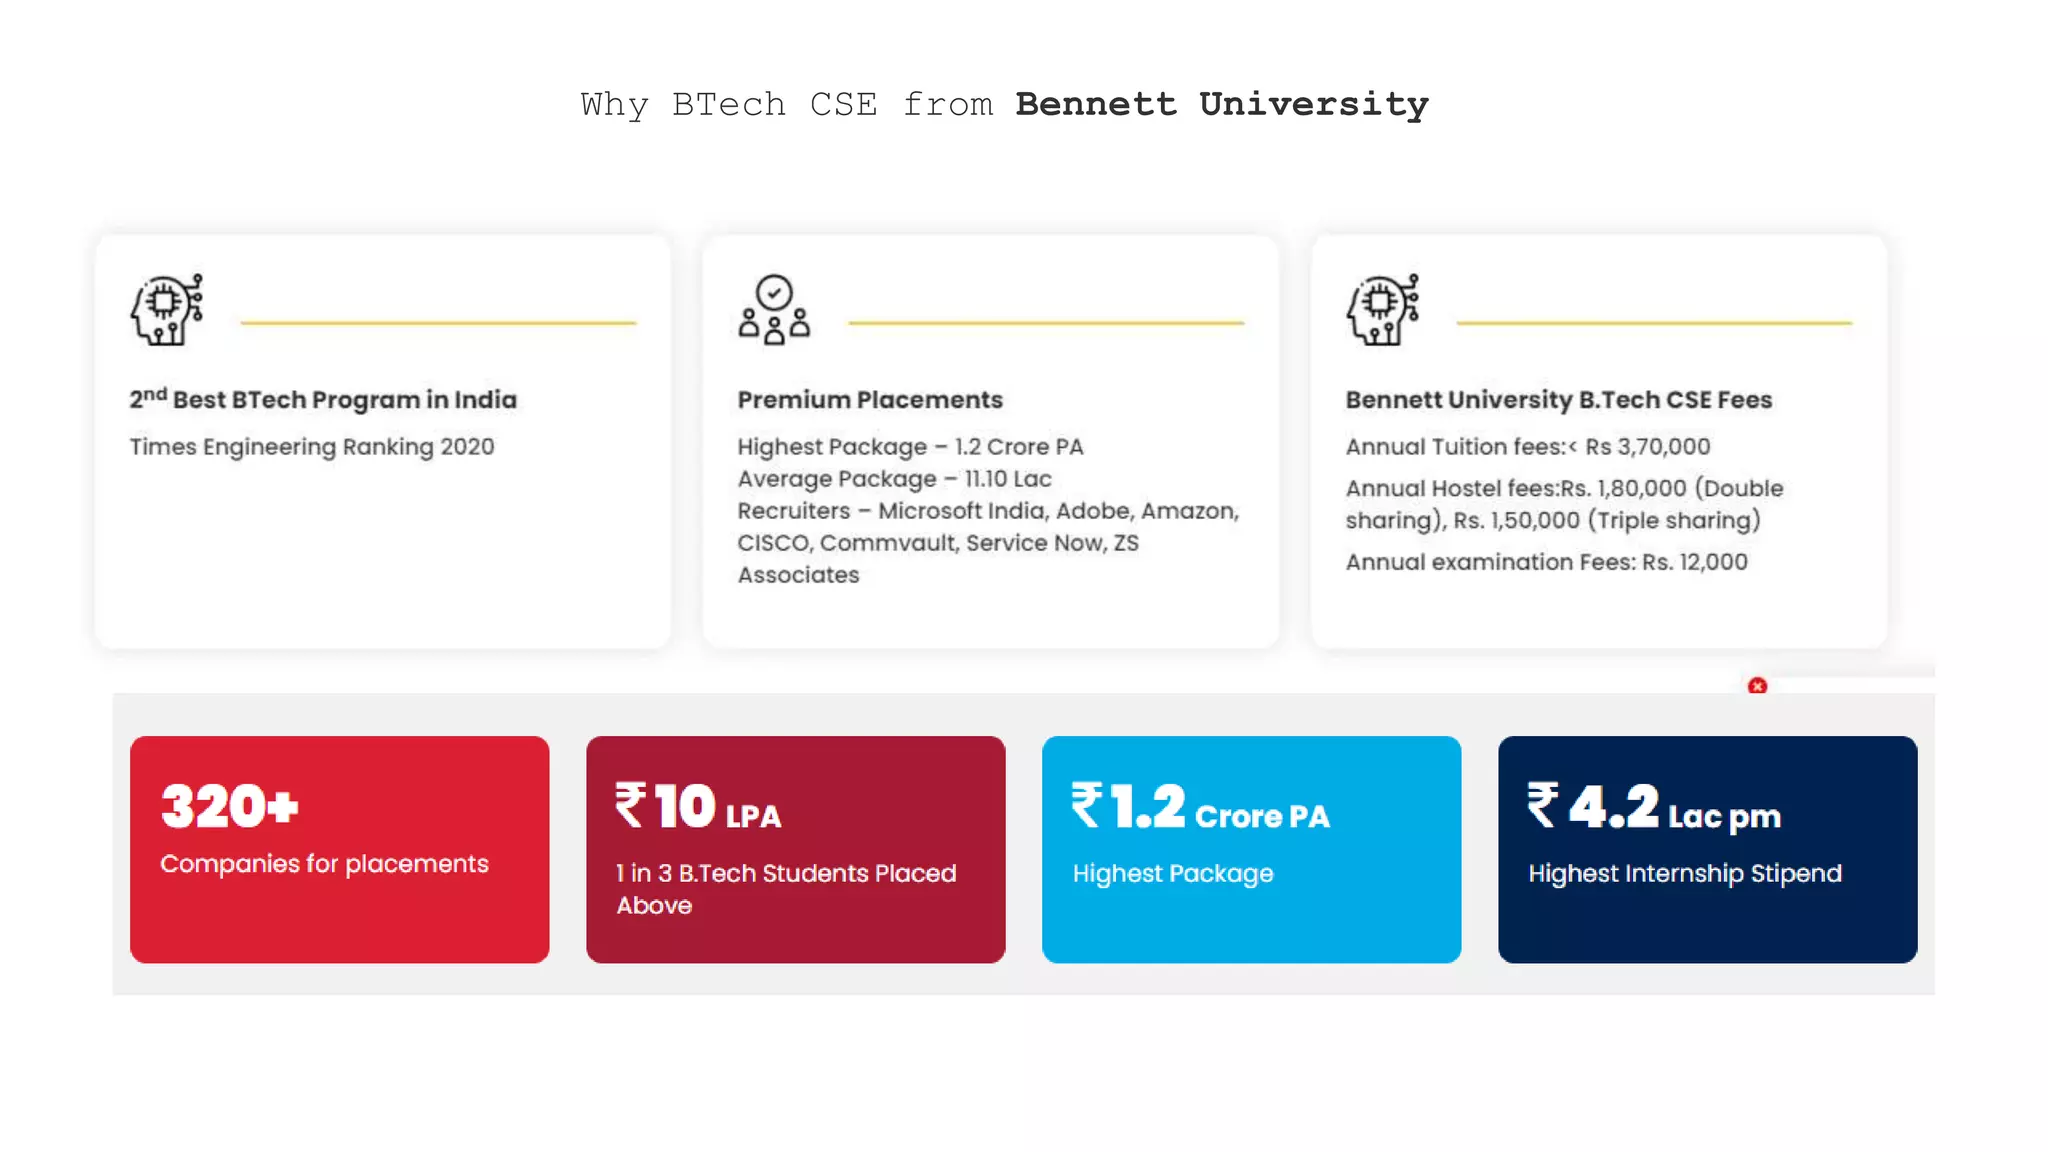Click the 1 in 3 B.Tech Students Placed text
Viewport: 2048px width, 1152px height.
[786, 874]
